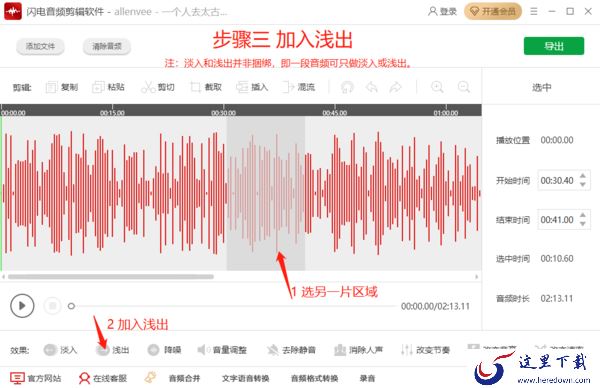Image resolution: width=600 pixels, height=388 pixels.
Task: Choose the Crop (截取) tool
Action: [x=206, y=87]
